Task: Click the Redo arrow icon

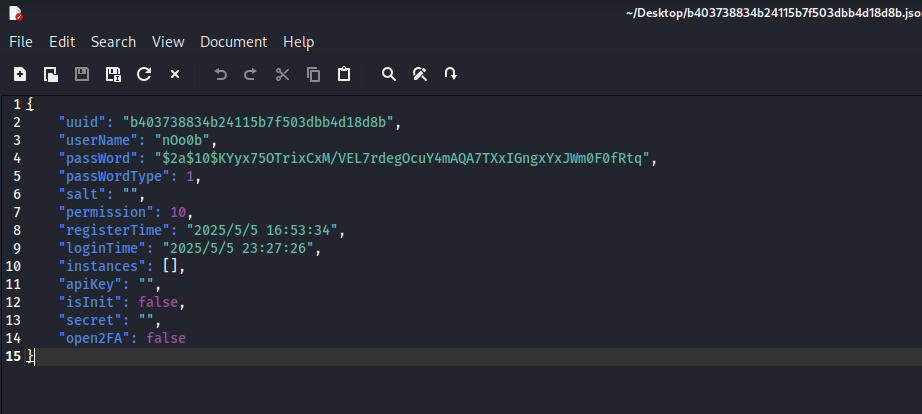Action: pyautogui.click(x=251, y=74)
